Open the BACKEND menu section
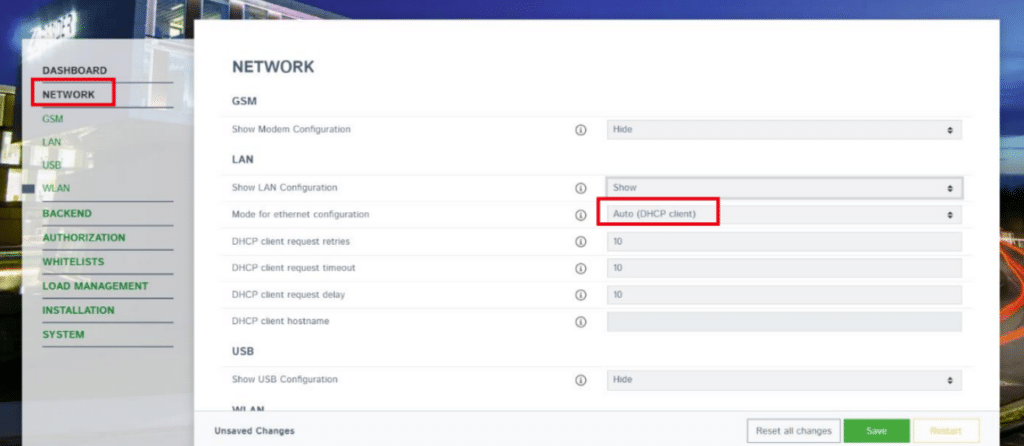 67,214
